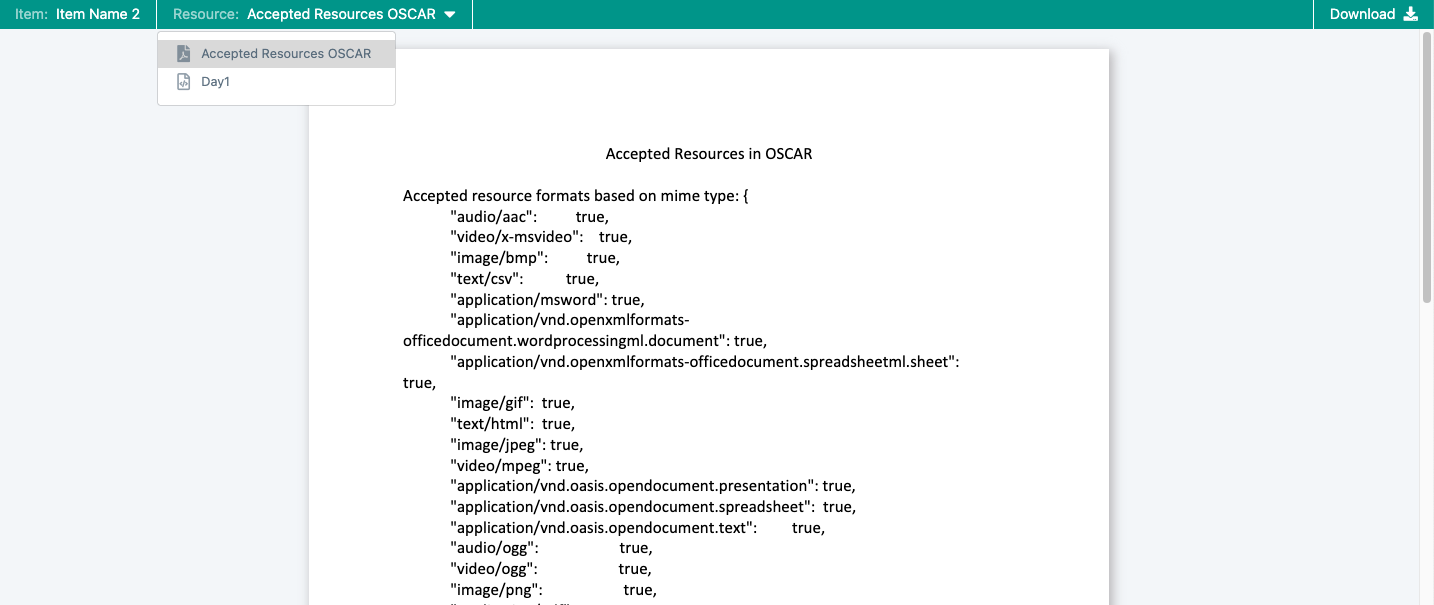This screenshot has width=1434, height=605.
Task: Click the Accepted Resources OSCAR toolbar label
Action: point(341,14)
